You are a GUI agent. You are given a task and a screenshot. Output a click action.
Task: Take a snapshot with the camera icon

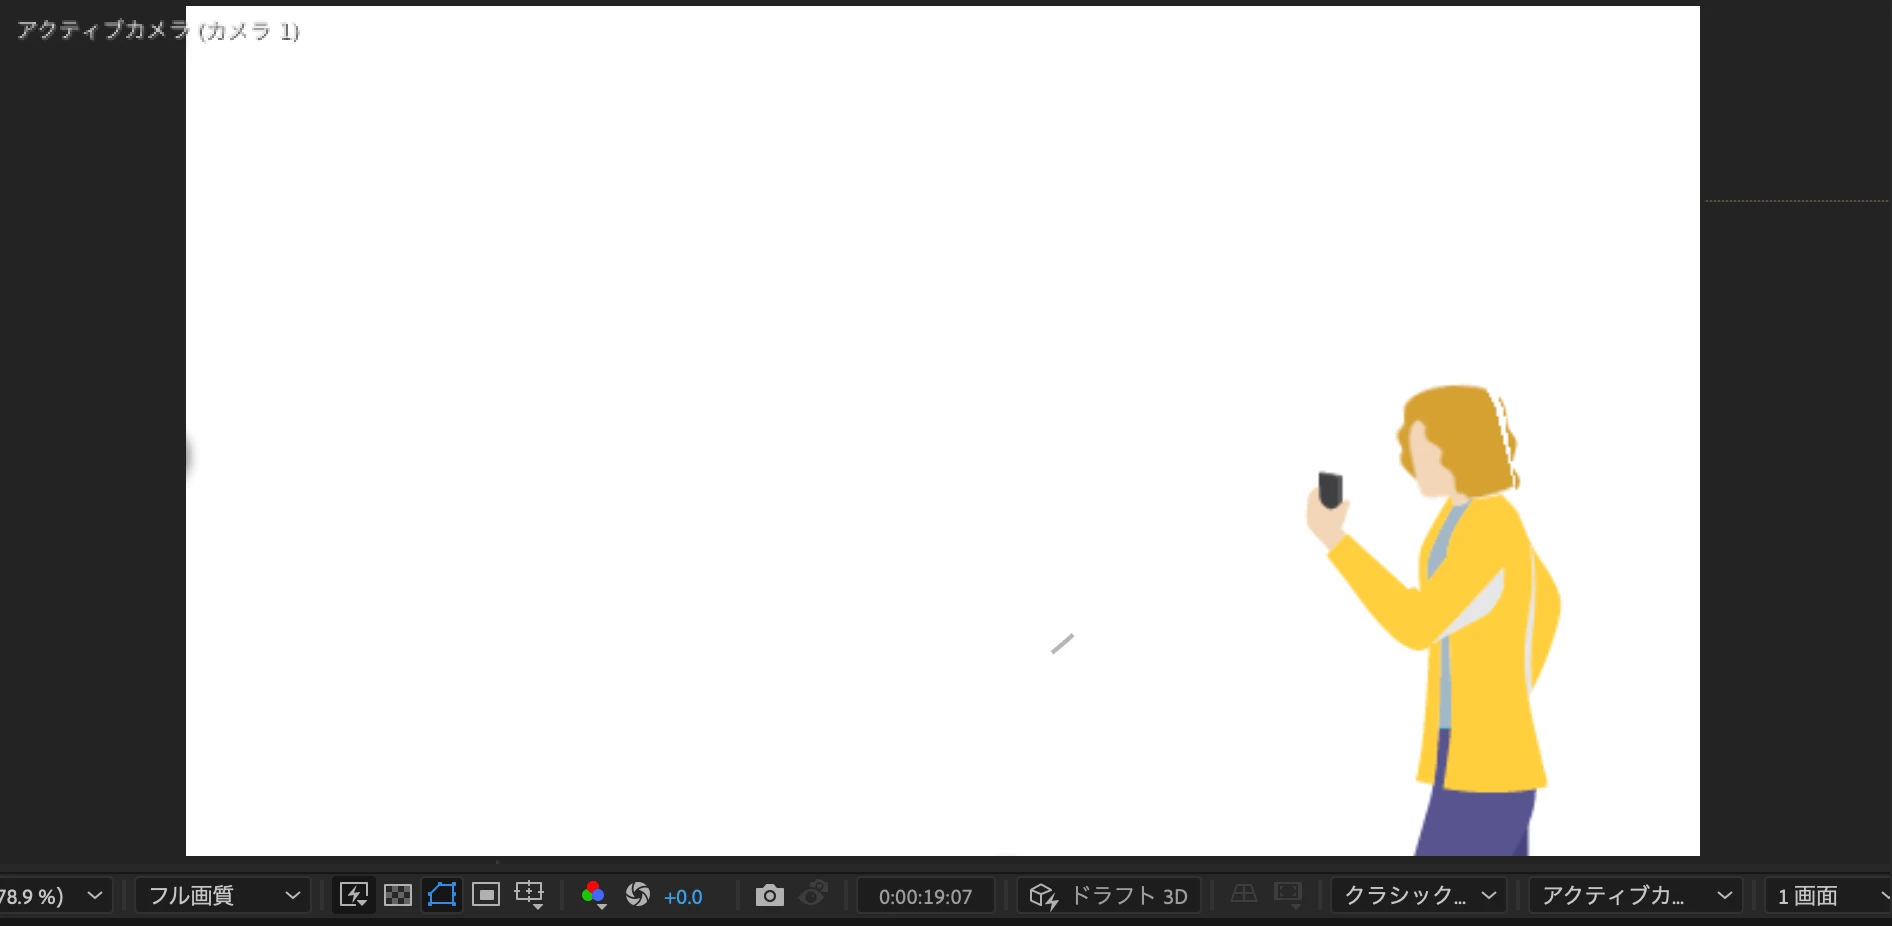coord(769,895)
